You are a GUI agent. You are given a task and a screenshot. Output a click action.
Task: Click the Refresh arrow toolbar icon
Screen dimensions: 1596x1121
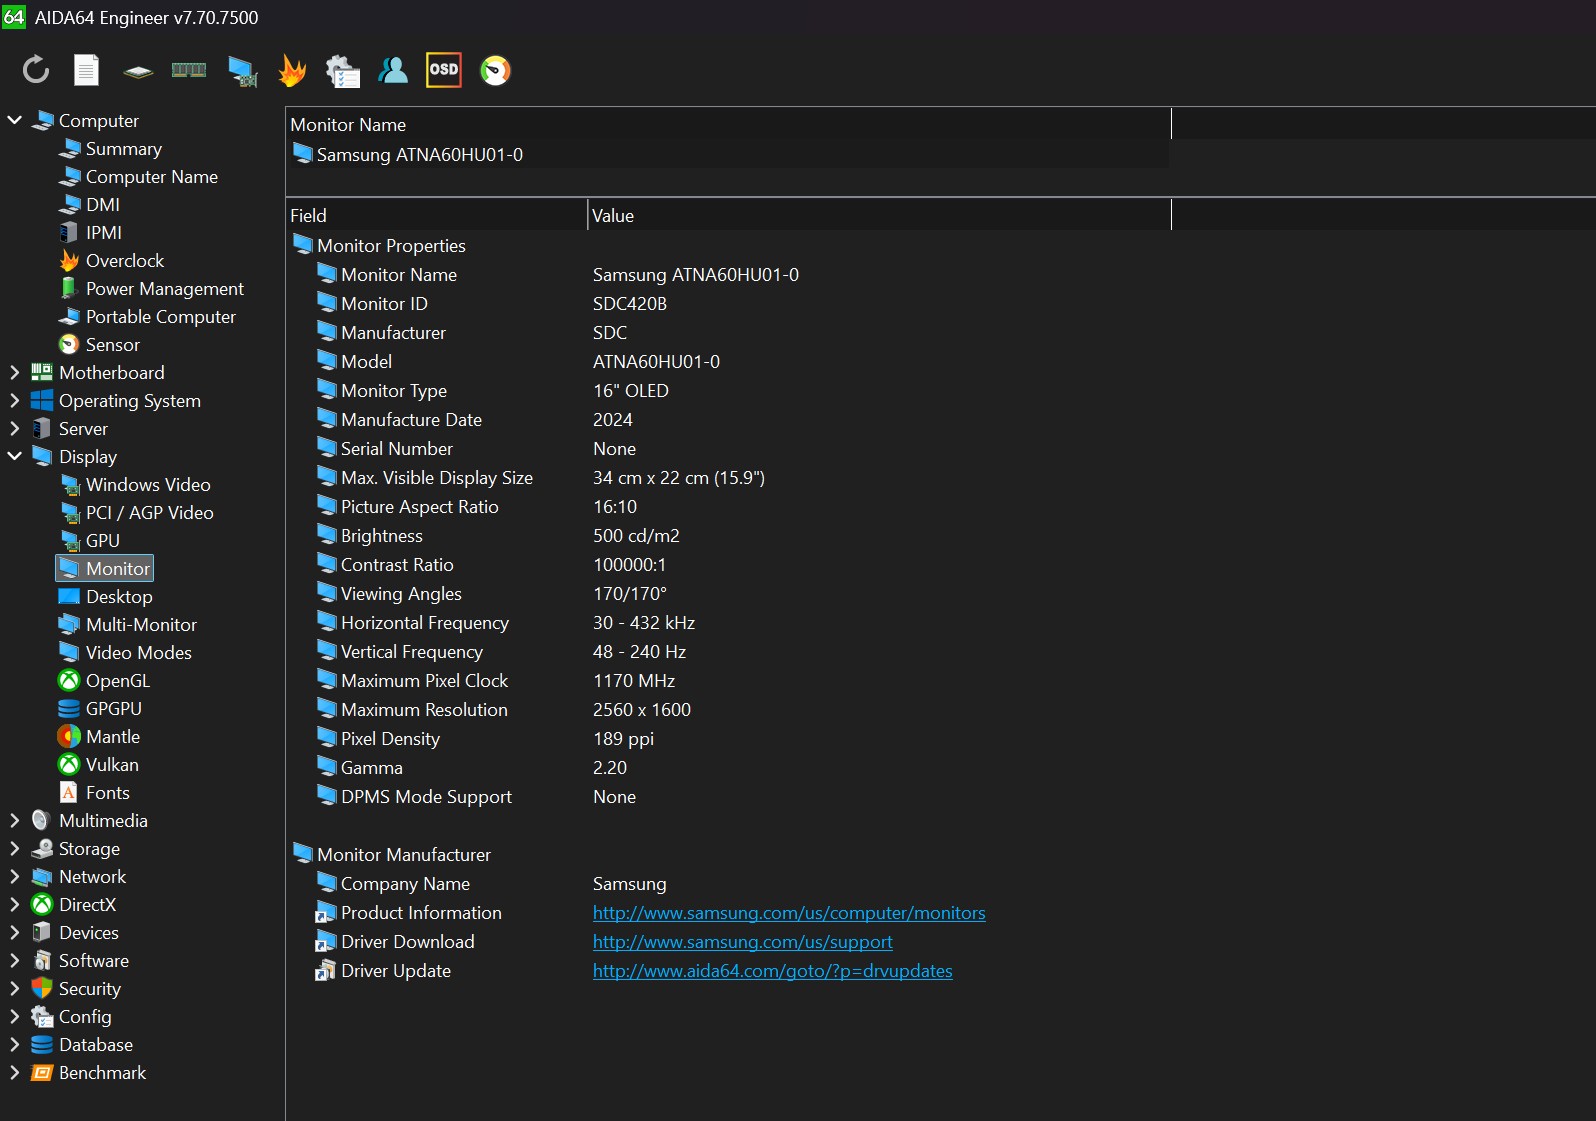[x=36, y=70]
